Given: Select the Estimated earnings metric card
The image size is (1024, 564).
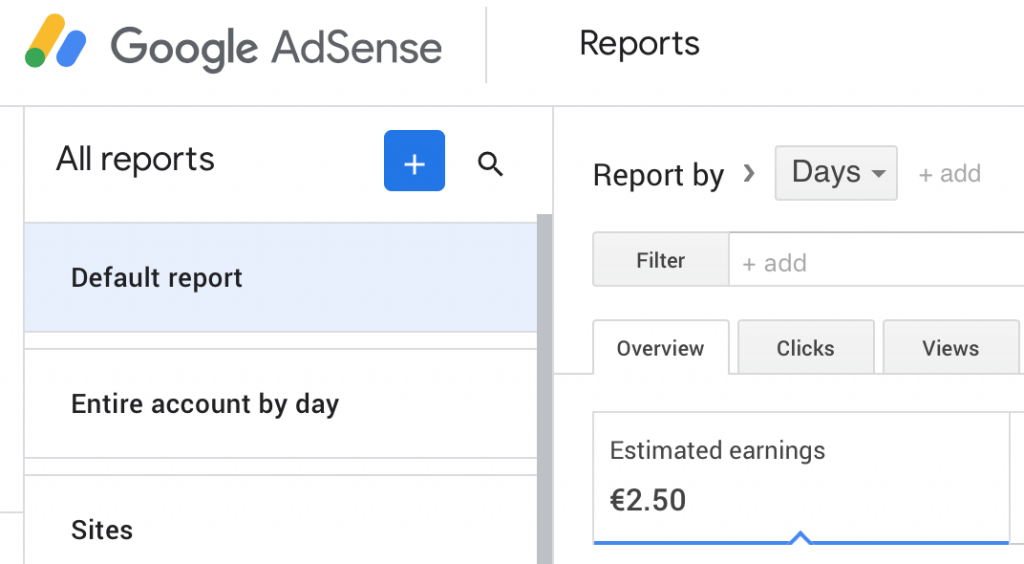Looking at the screenshot, I should 801,477.
